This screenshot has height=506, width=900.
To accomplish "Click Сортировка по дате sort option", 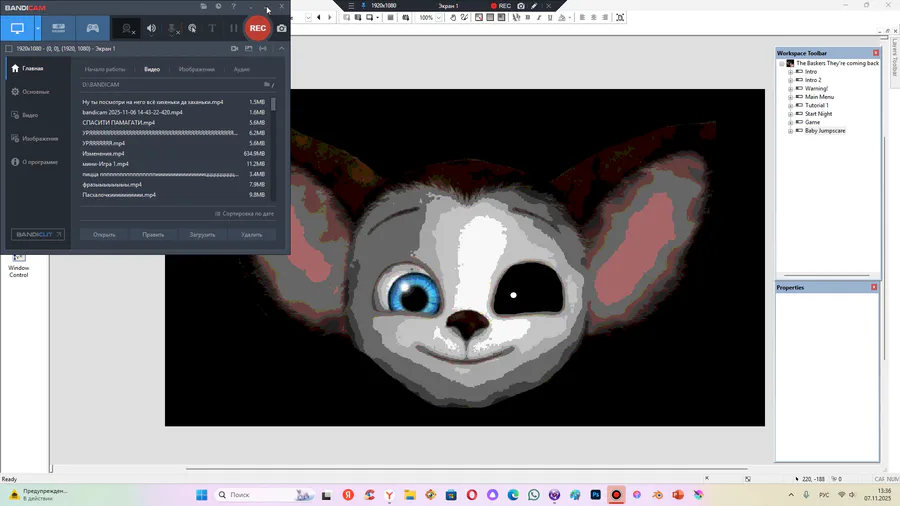I will 245,214.
